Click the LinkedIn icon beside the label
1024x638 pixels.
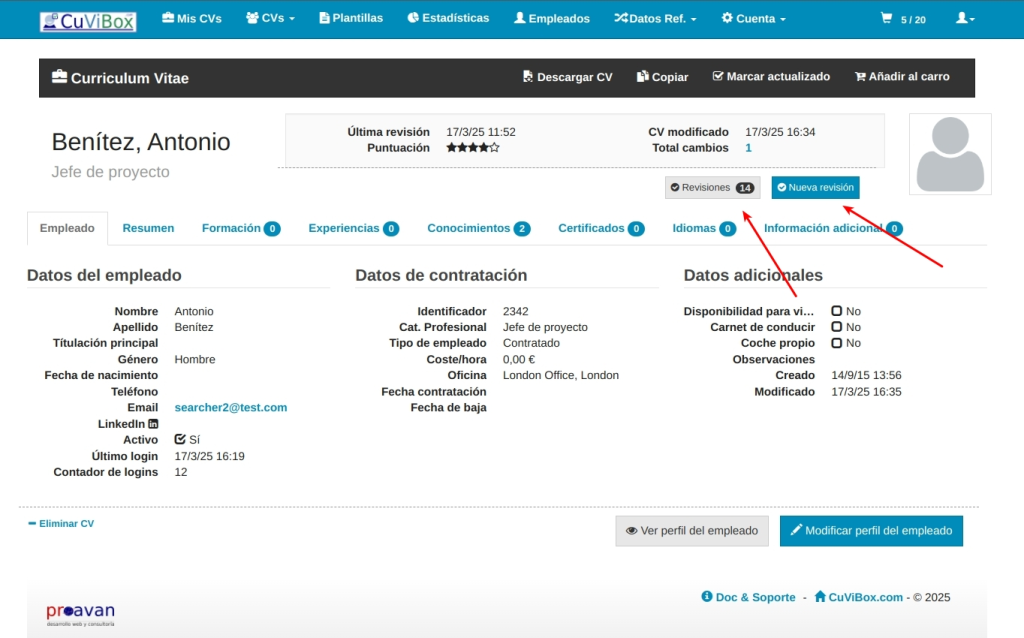pos(153,424)
